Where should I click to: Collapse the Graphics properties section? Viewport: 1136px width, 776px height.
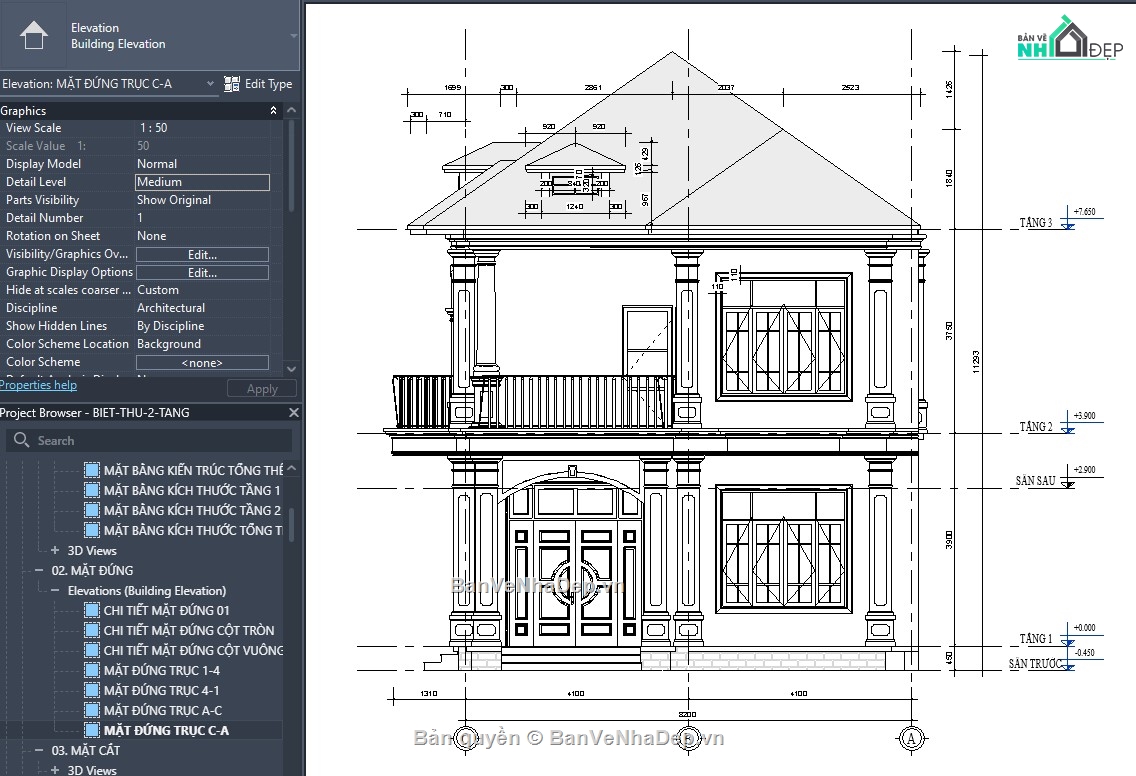pos(273,110)
